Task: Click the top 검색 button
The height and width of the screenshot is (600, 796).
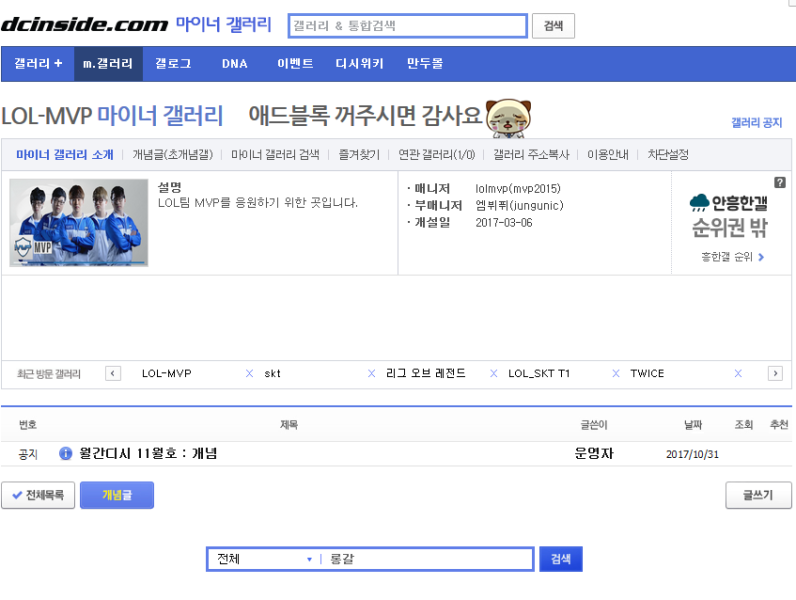Action: (x=553, y=26)
